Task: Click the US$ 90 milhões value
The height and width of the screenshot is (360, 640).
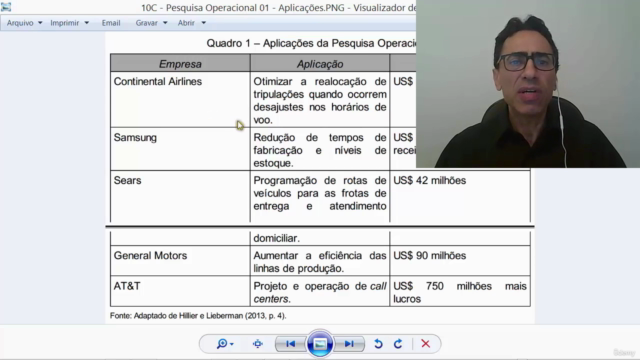Action: tap(429, 256)
